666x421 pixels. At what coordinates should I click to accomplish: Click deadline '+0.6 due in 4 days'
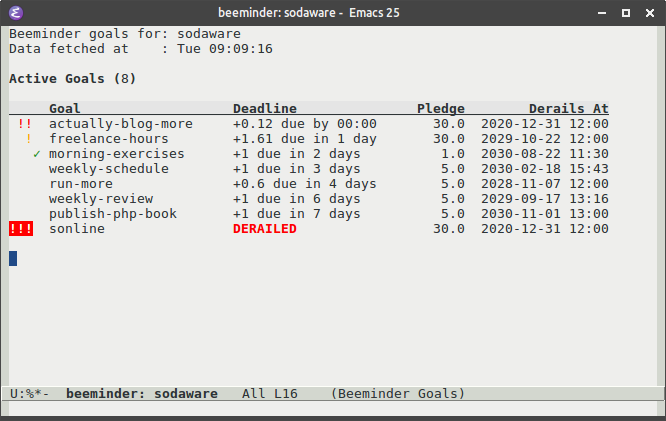(x=305, y=184)
